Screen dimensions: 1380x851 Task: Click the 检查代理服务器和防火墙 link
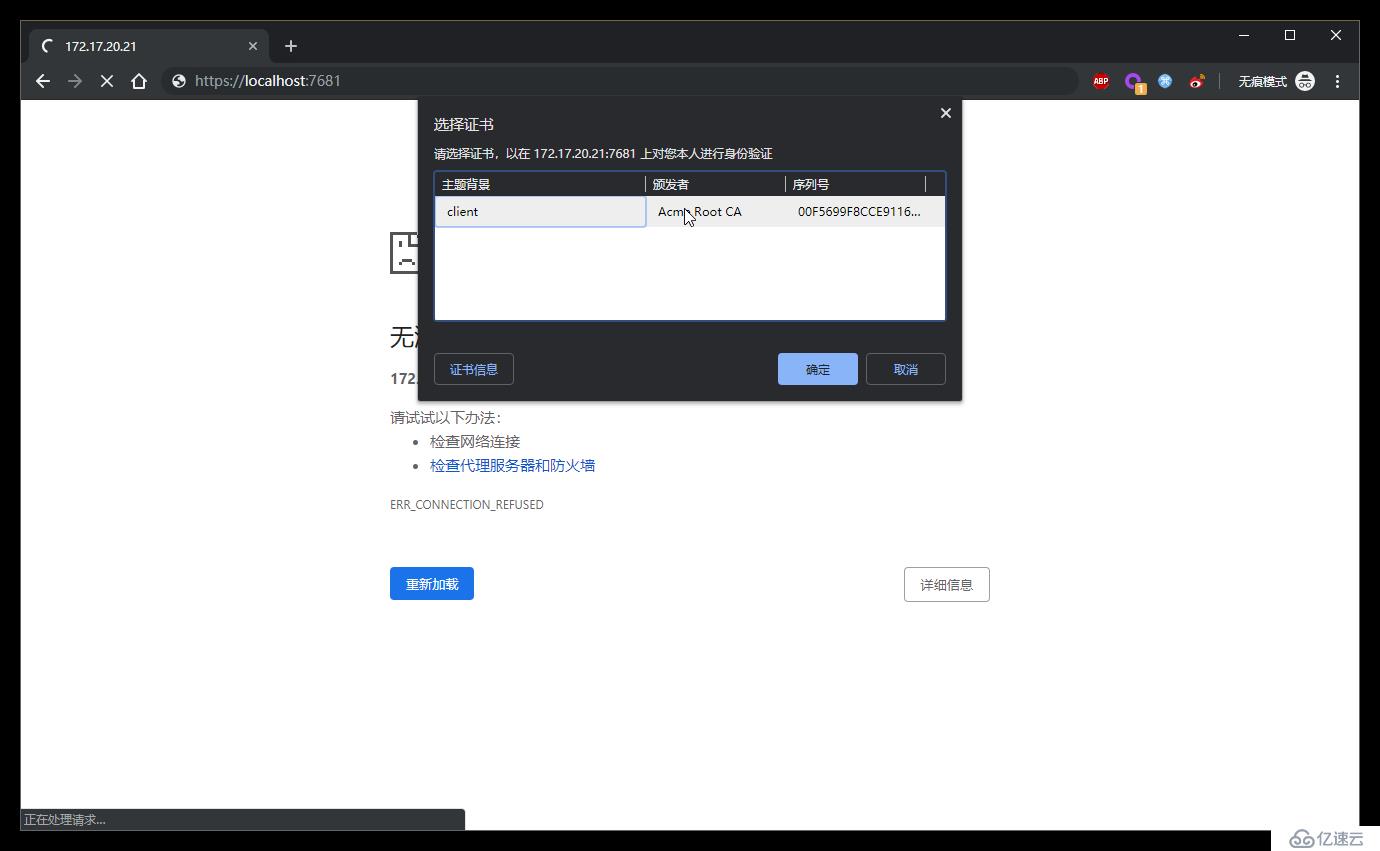point(512,465)
